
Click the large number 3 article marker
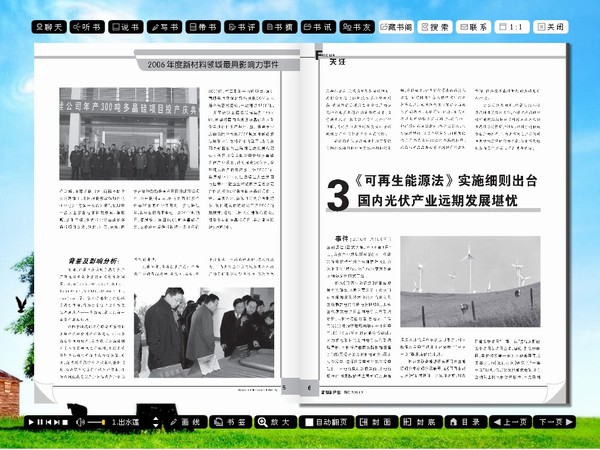pos(338,195)
